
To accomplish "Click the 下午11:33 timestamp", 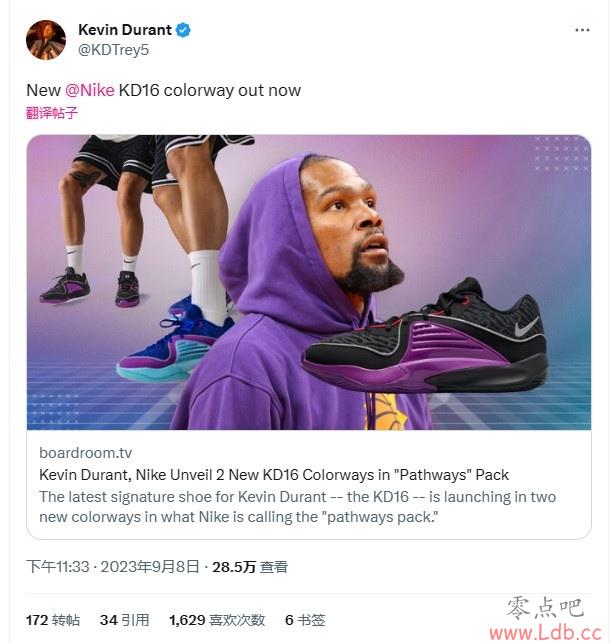I will (x=57, y=567).
